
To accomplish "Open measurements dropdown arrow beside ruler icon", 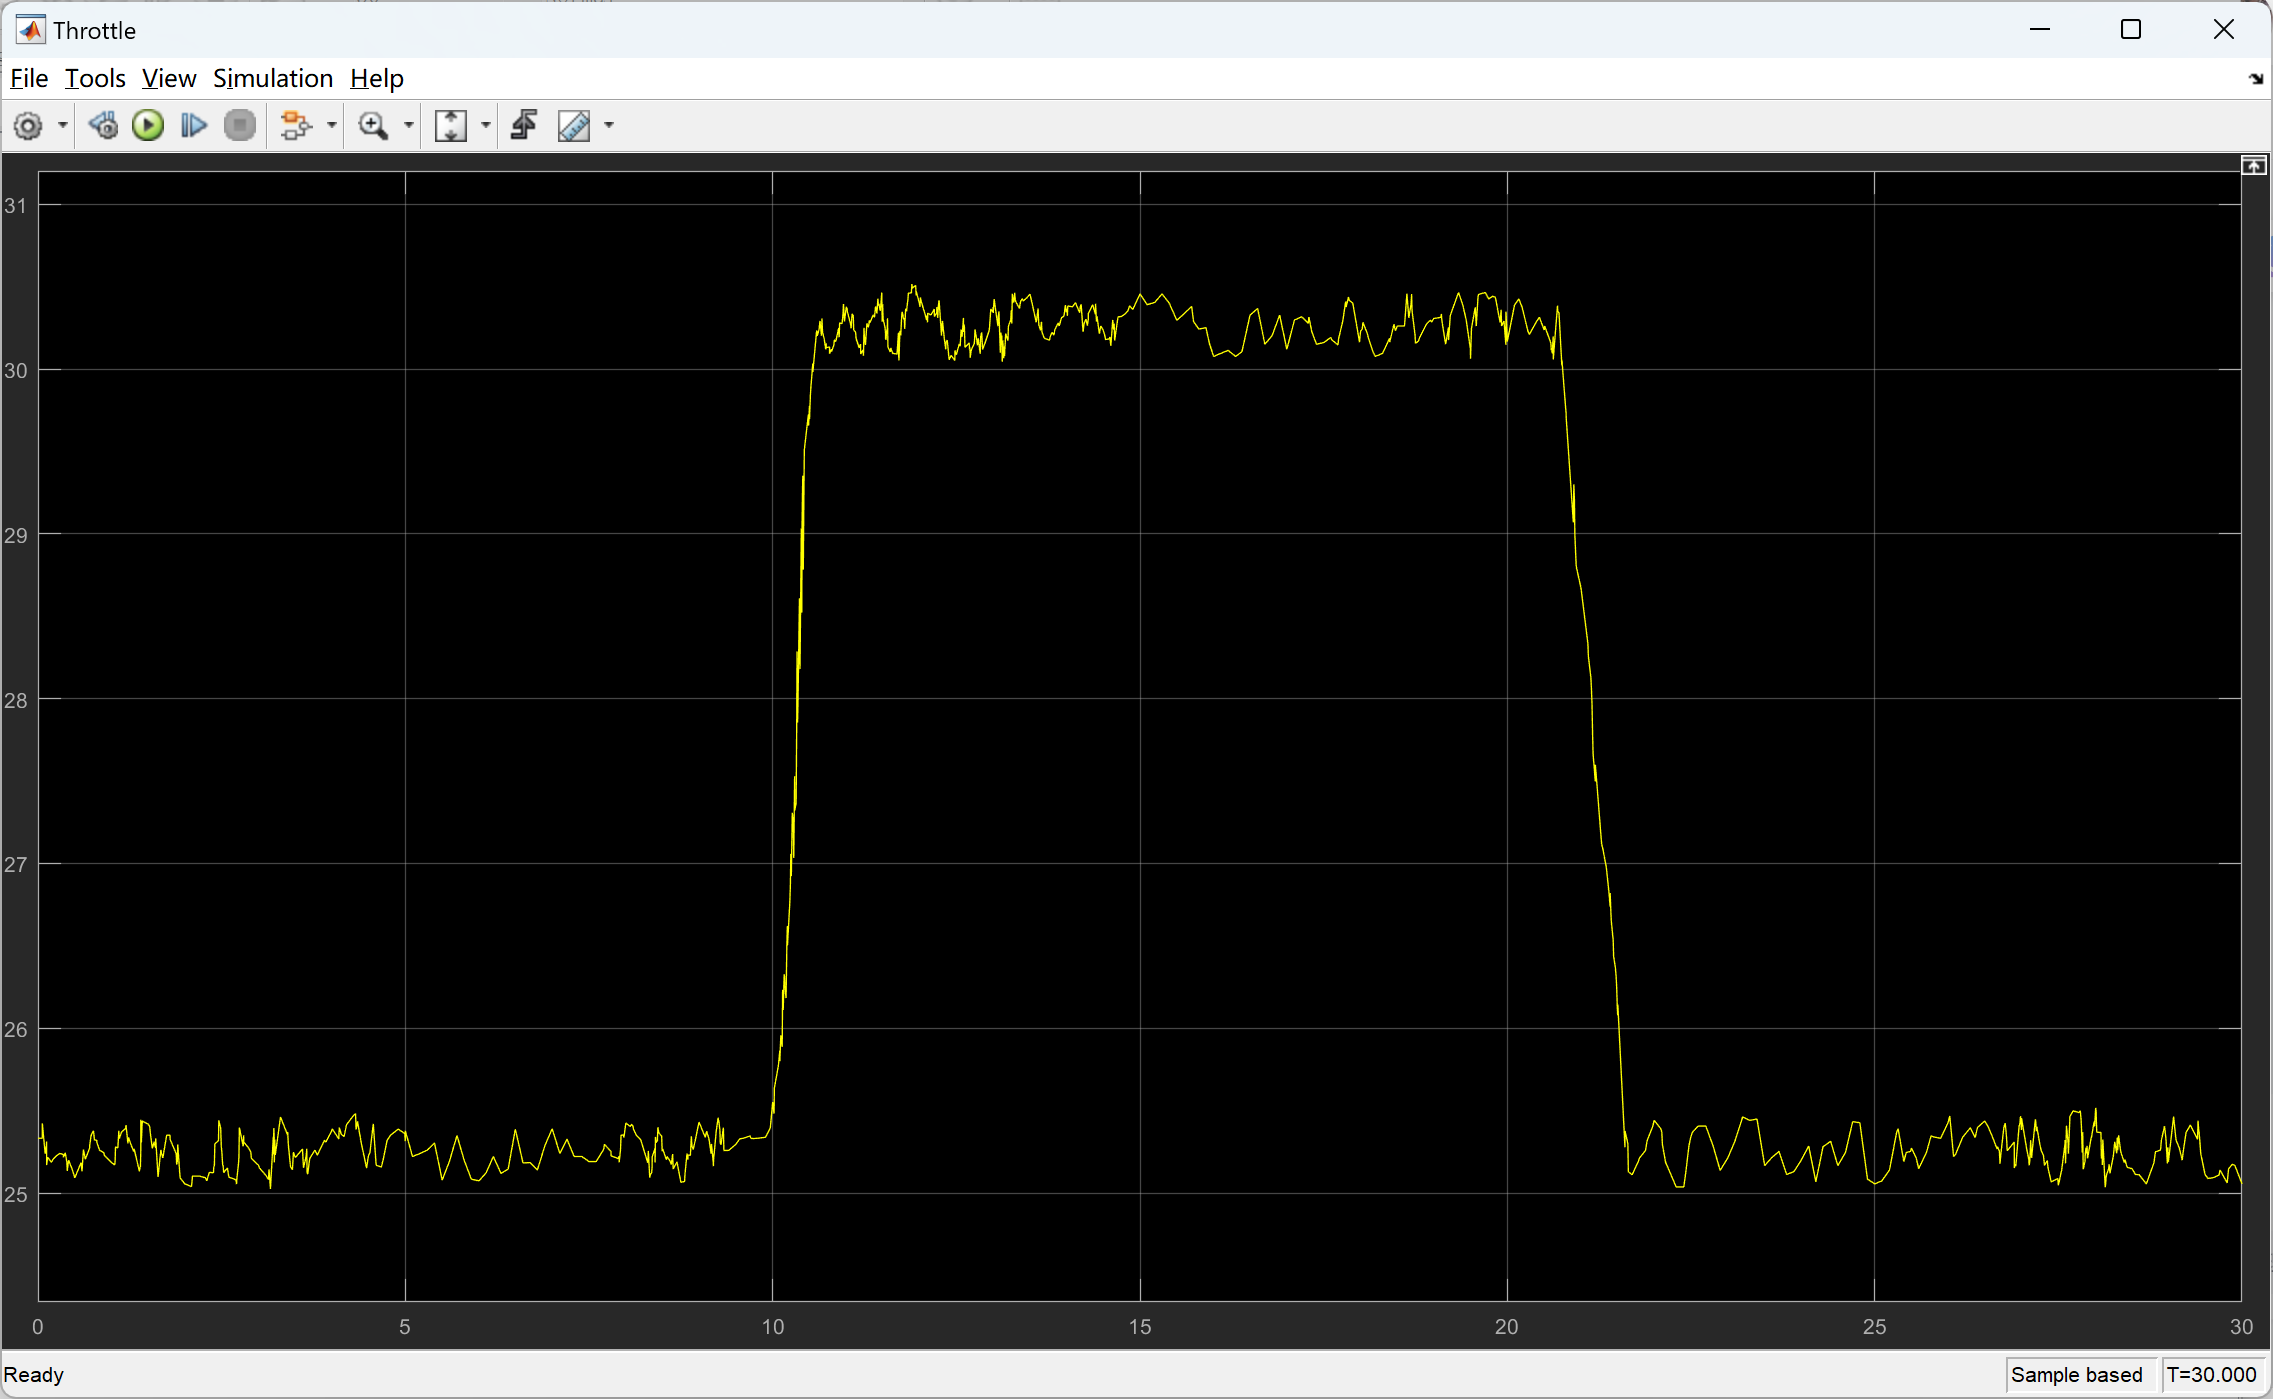I will pos(609,126).
